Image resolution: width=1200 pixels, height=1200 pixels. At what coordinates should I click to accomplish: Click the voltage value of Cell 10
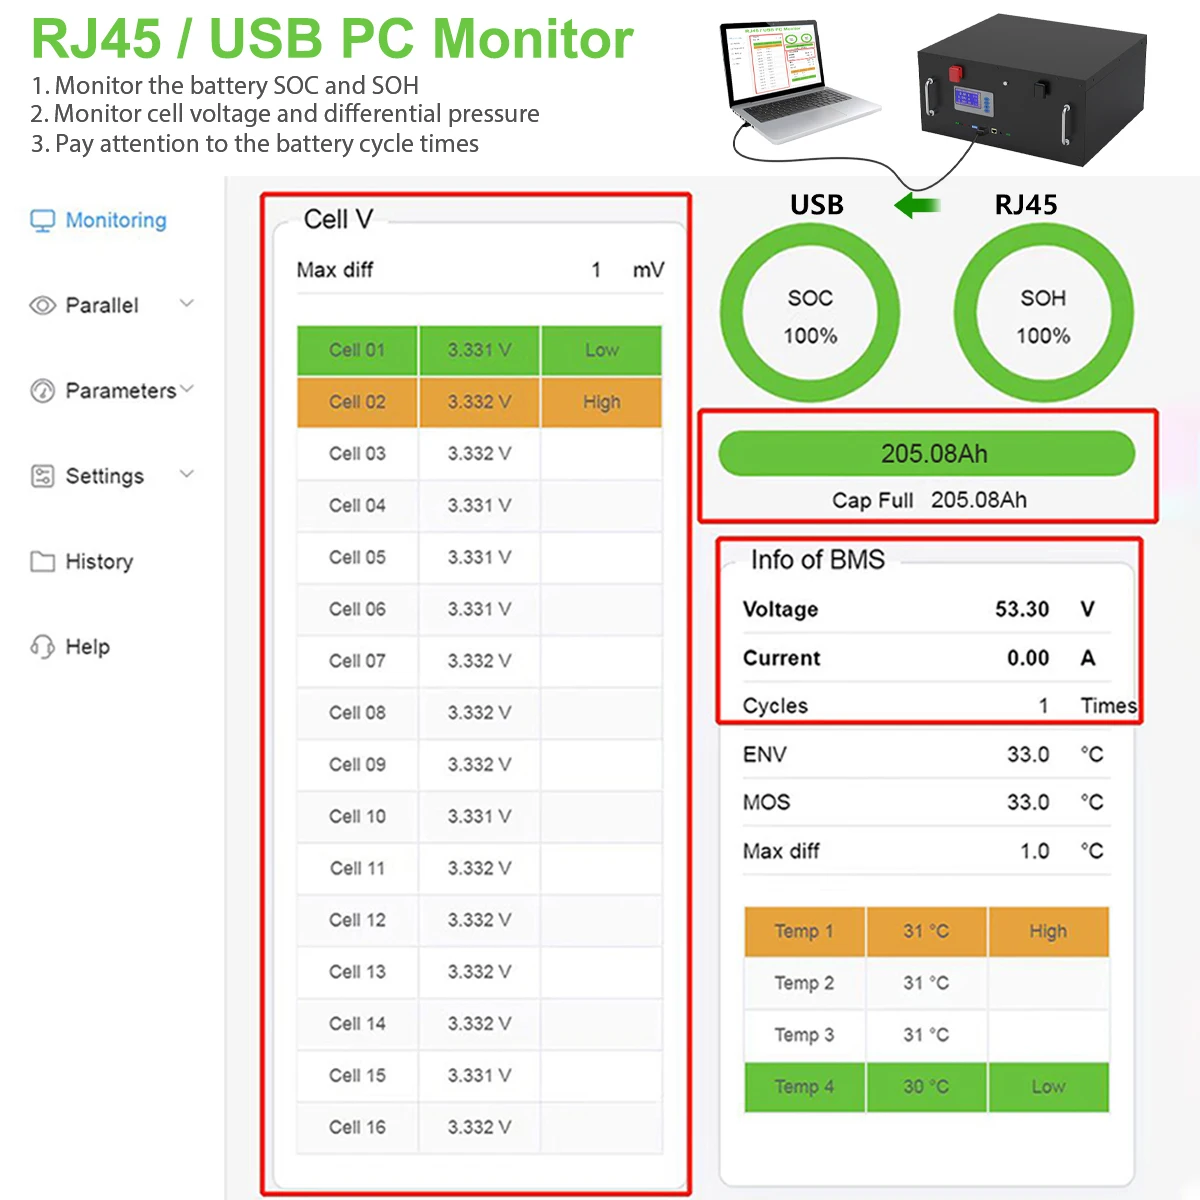(479, 817)
